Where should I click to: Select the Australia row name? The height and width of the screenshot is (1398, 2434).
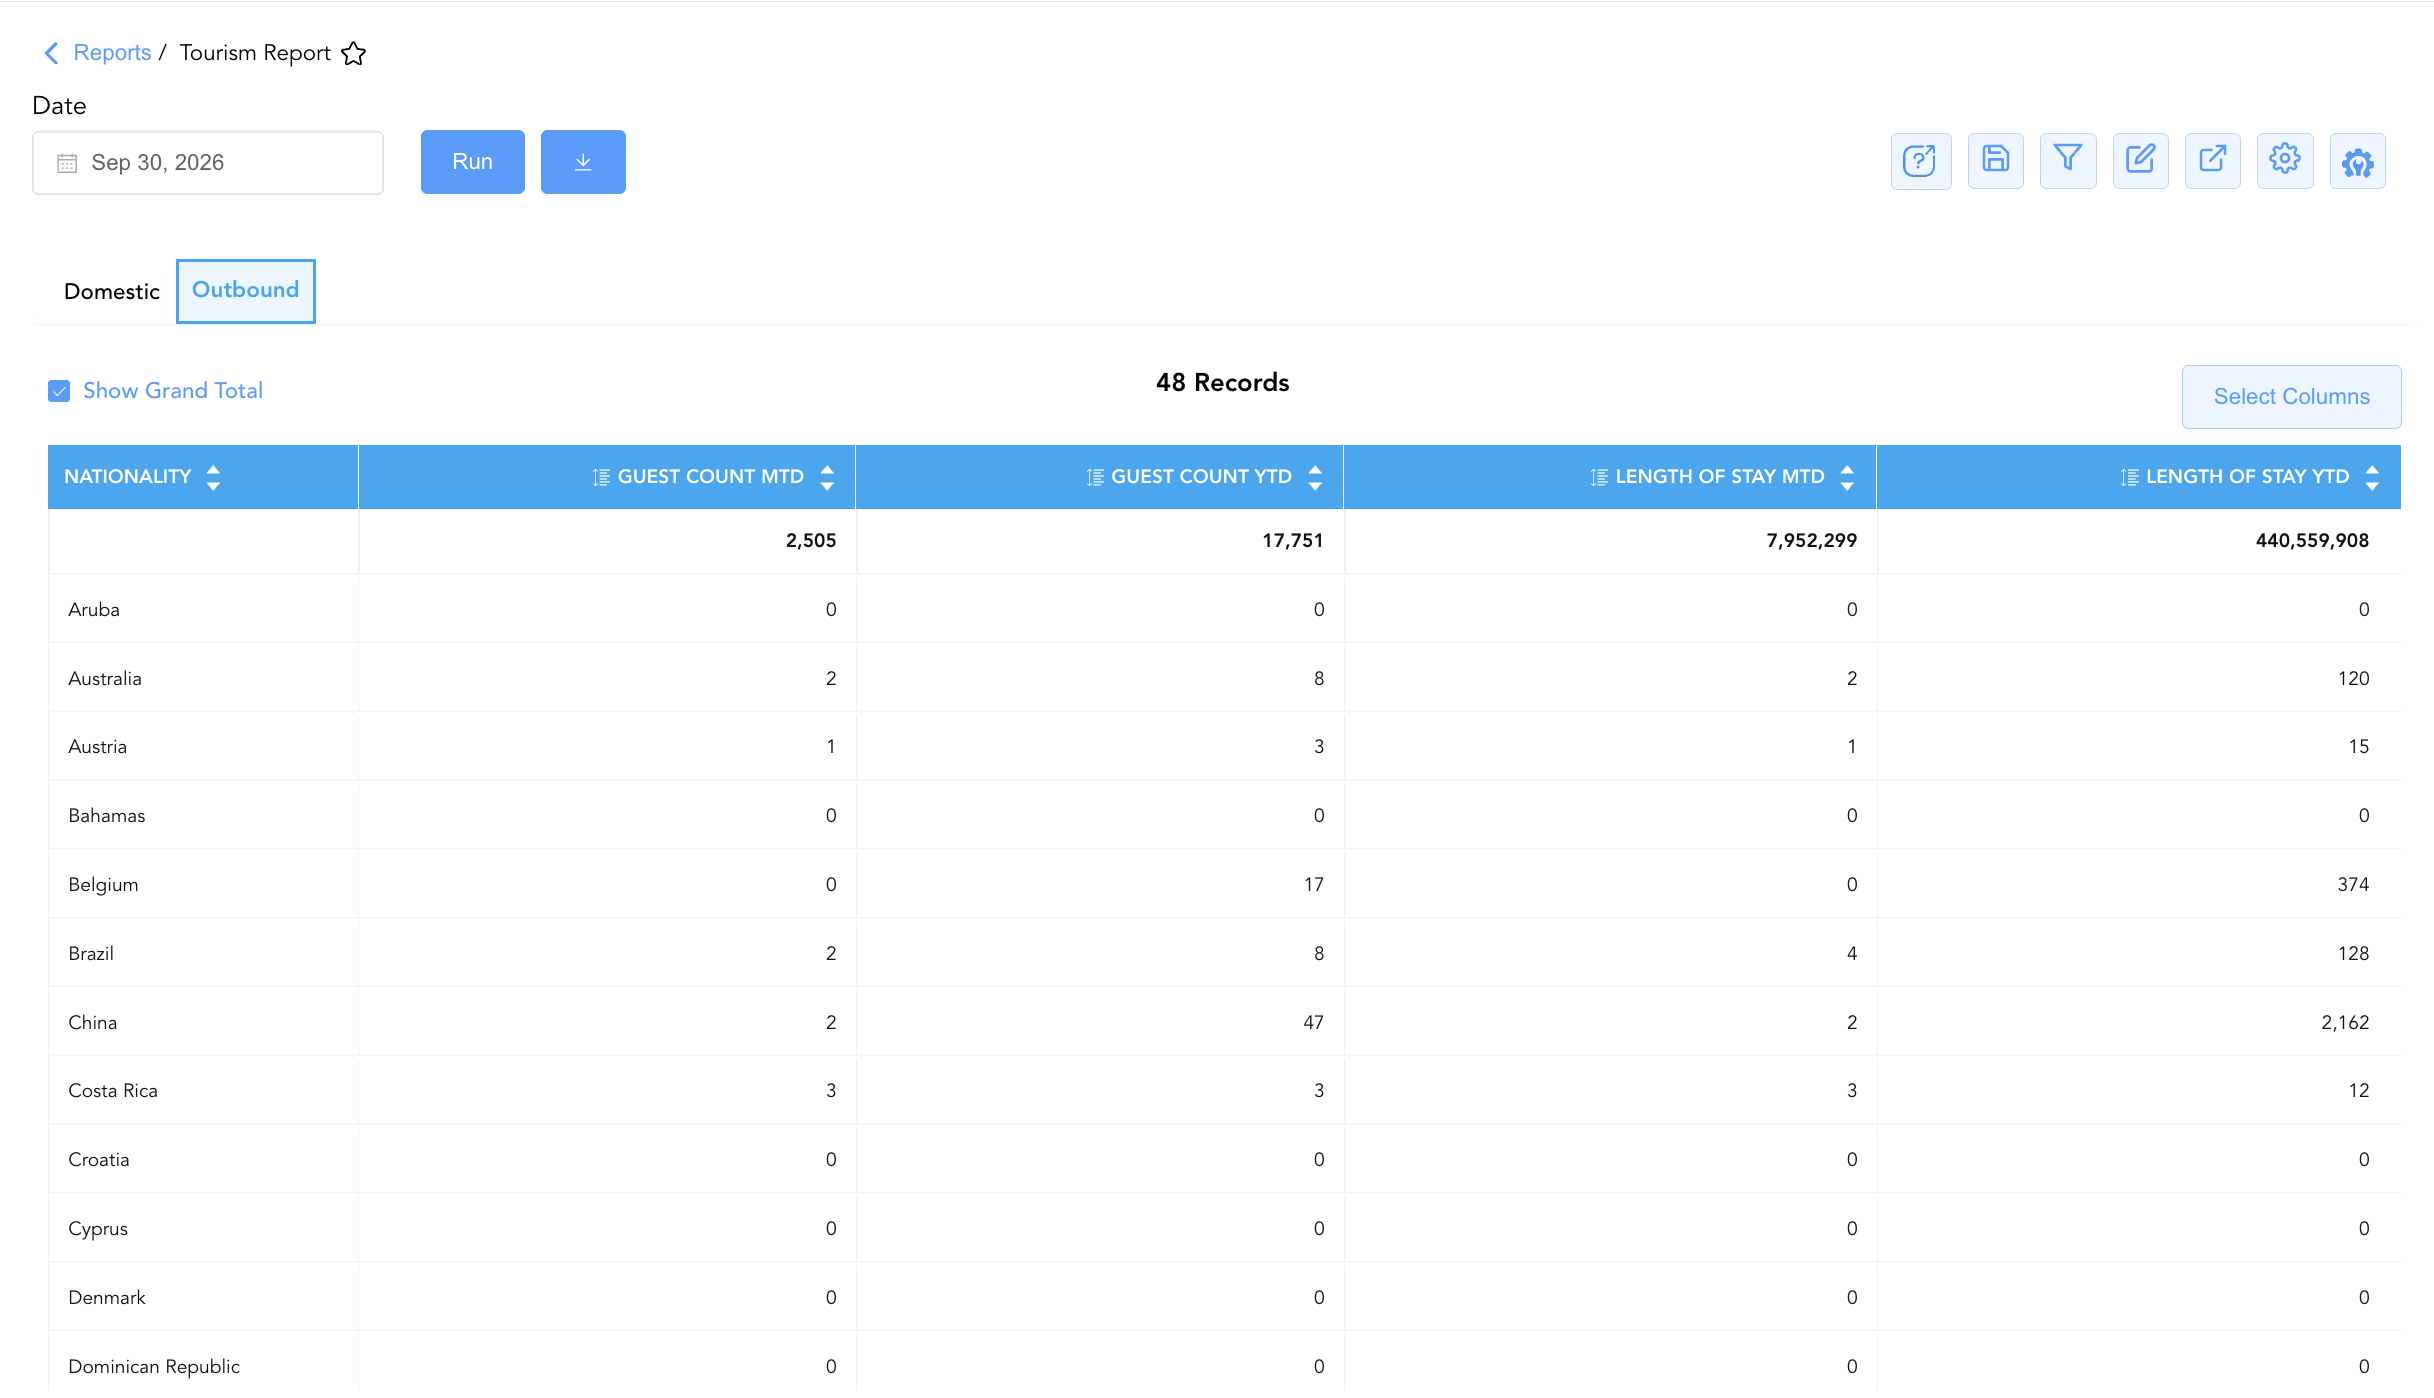pos(105,679)
